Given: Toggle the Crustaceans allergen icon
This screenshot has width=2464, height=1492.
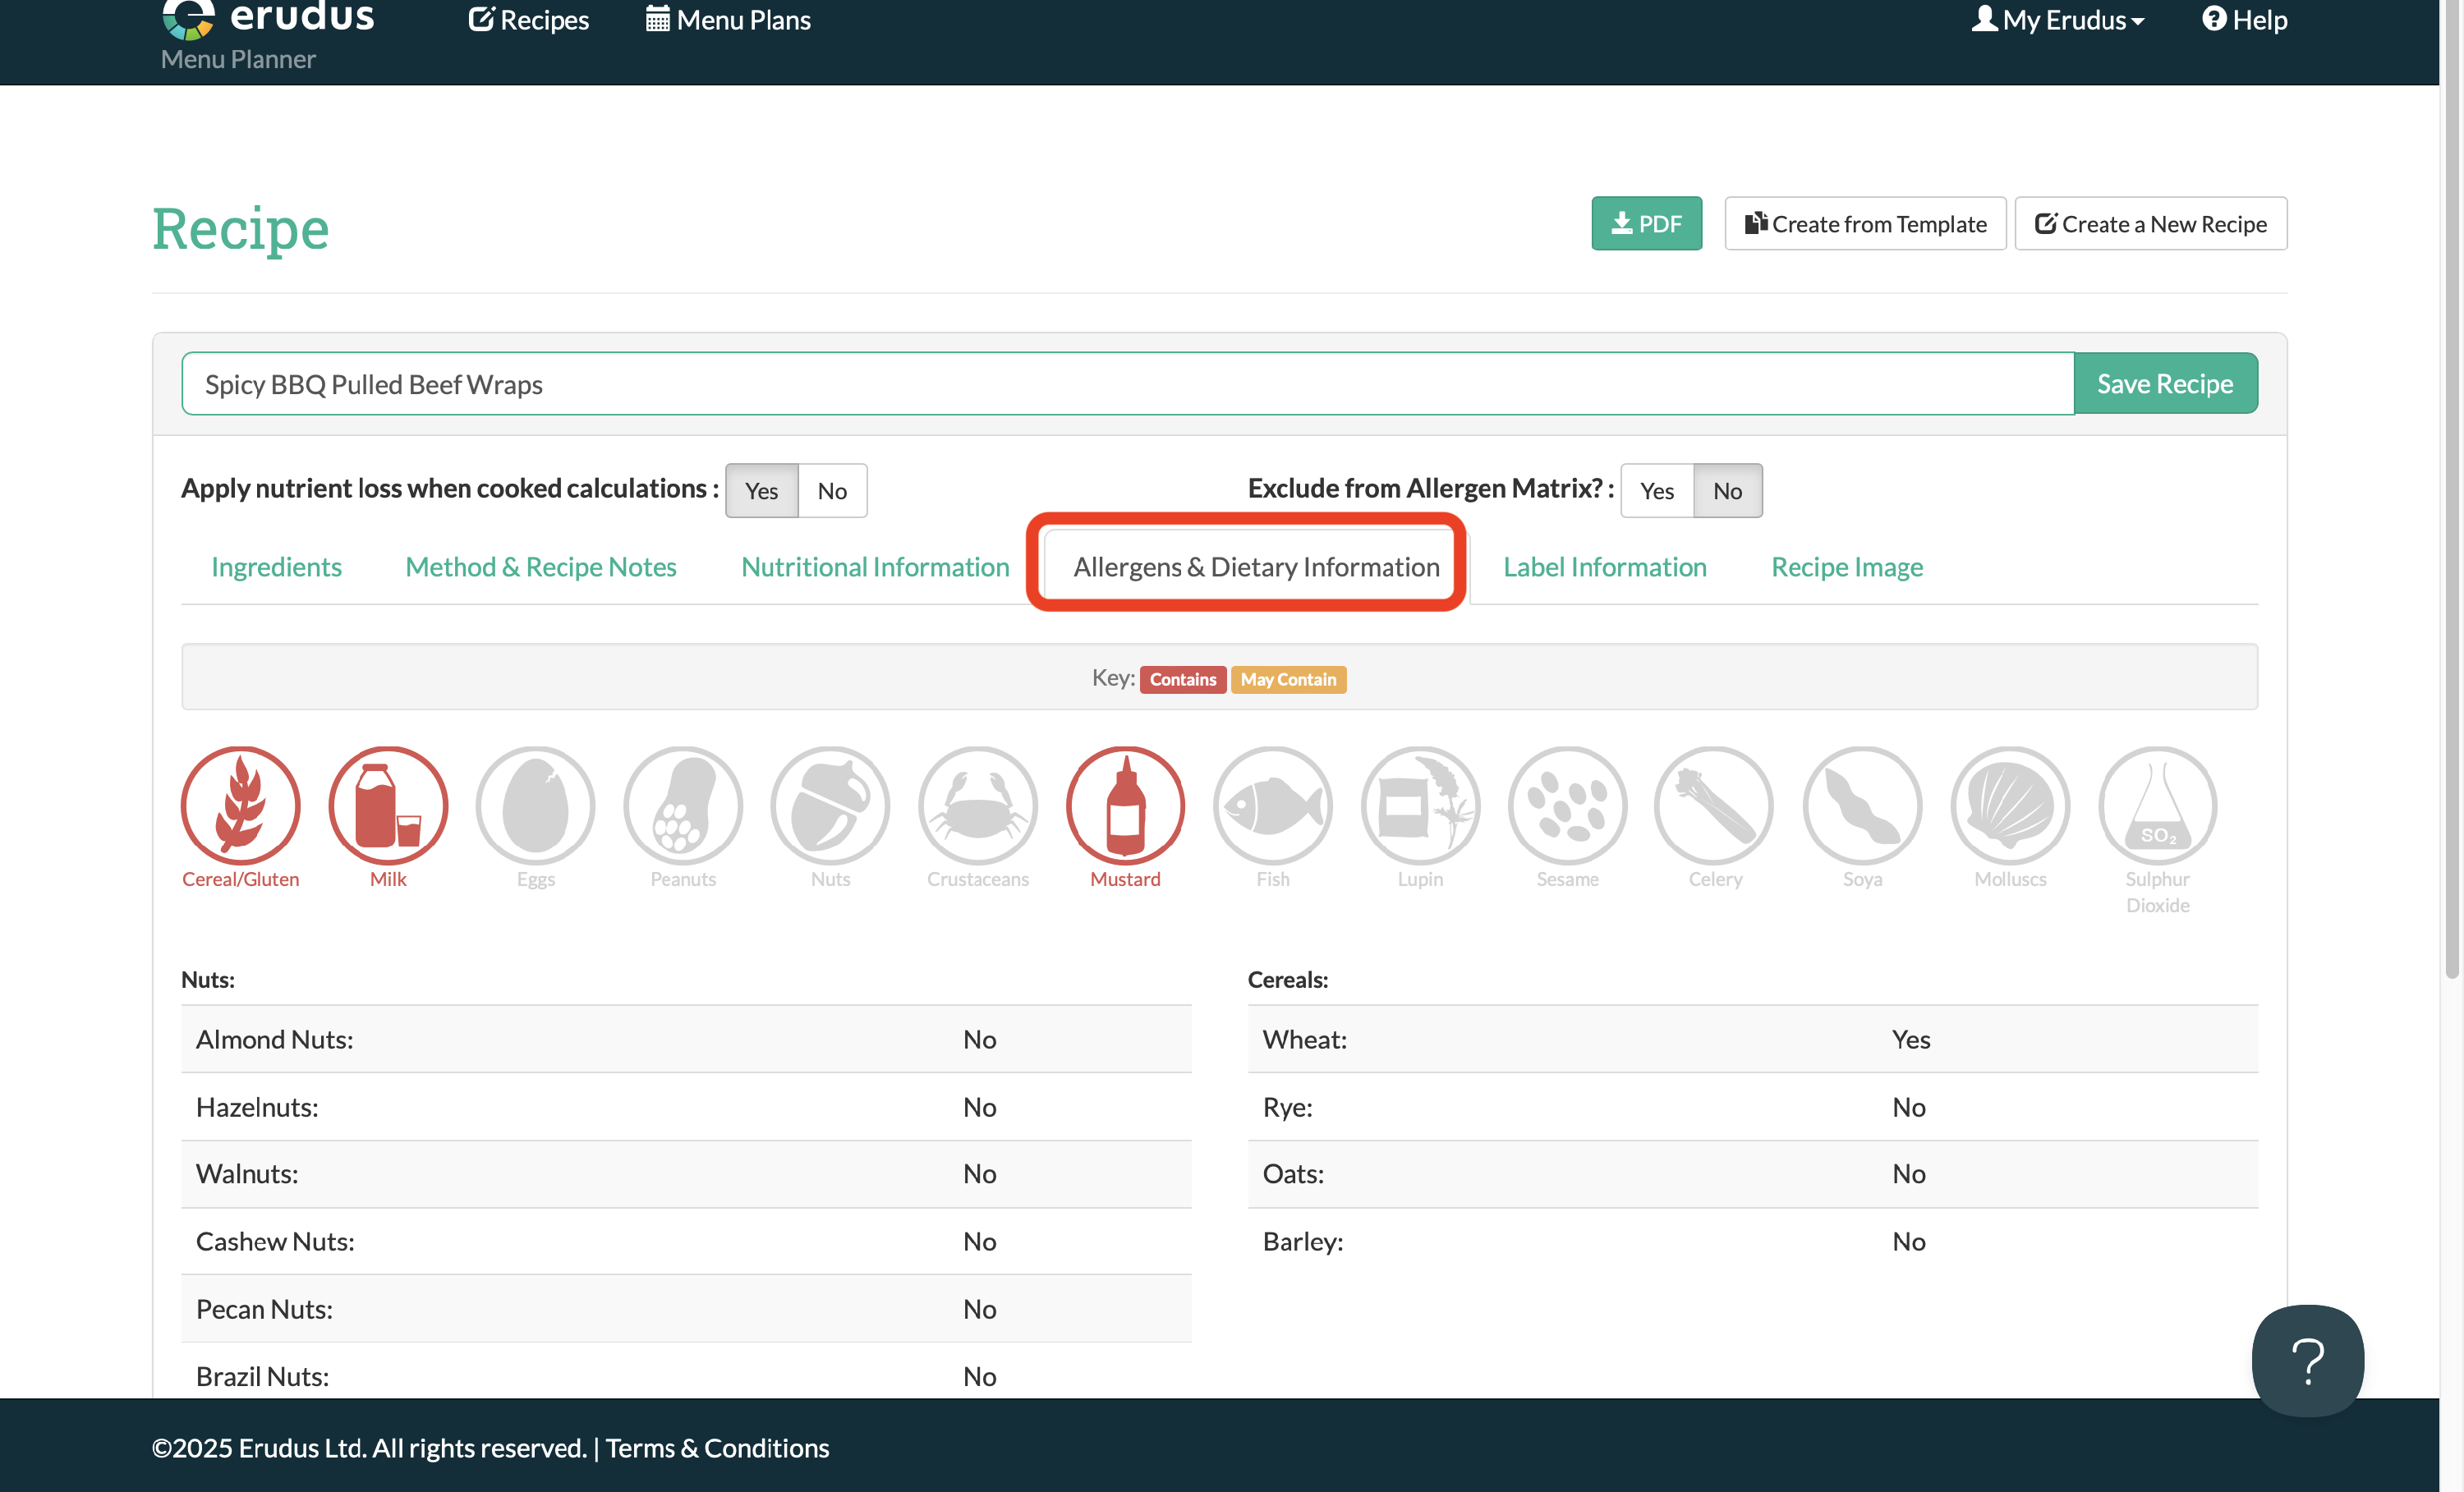Looking at the screenshot, I should coord(977,805).
